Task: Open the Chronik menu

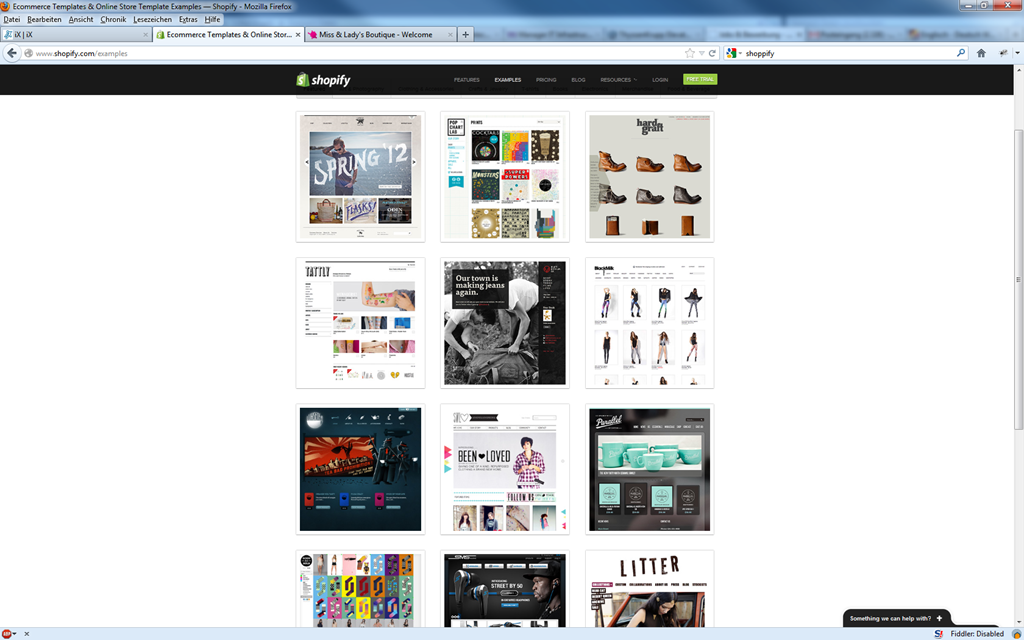Action: pyautogui.click(x=114, y=20)
